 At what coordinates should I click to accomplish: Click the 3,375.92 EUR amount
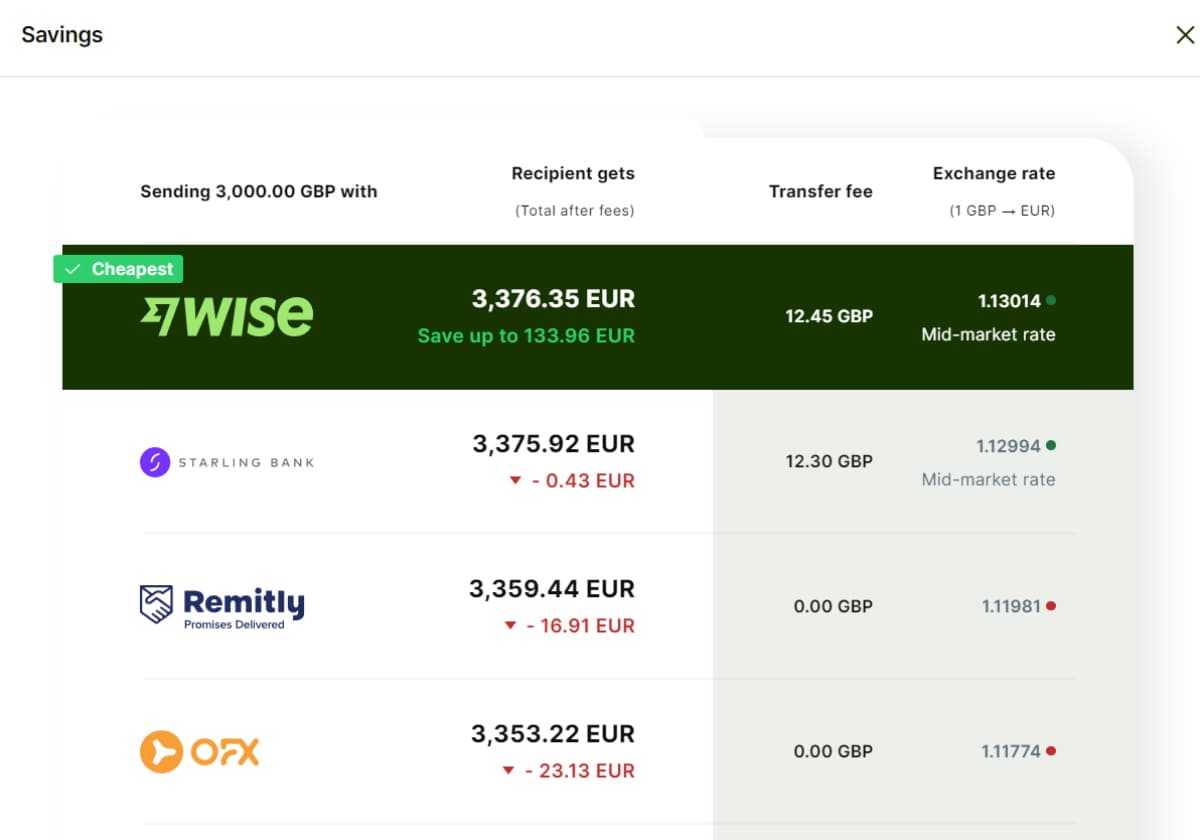click(553, 443)
